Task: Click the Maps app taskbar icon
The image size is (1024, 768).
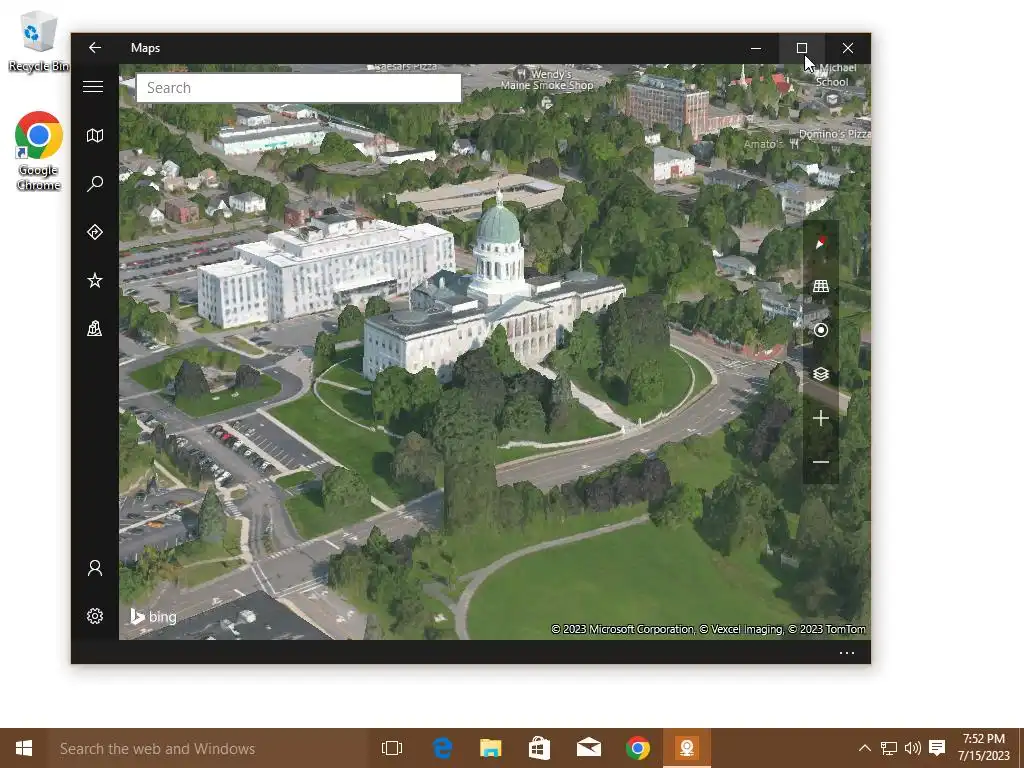Action: [686, 748]
